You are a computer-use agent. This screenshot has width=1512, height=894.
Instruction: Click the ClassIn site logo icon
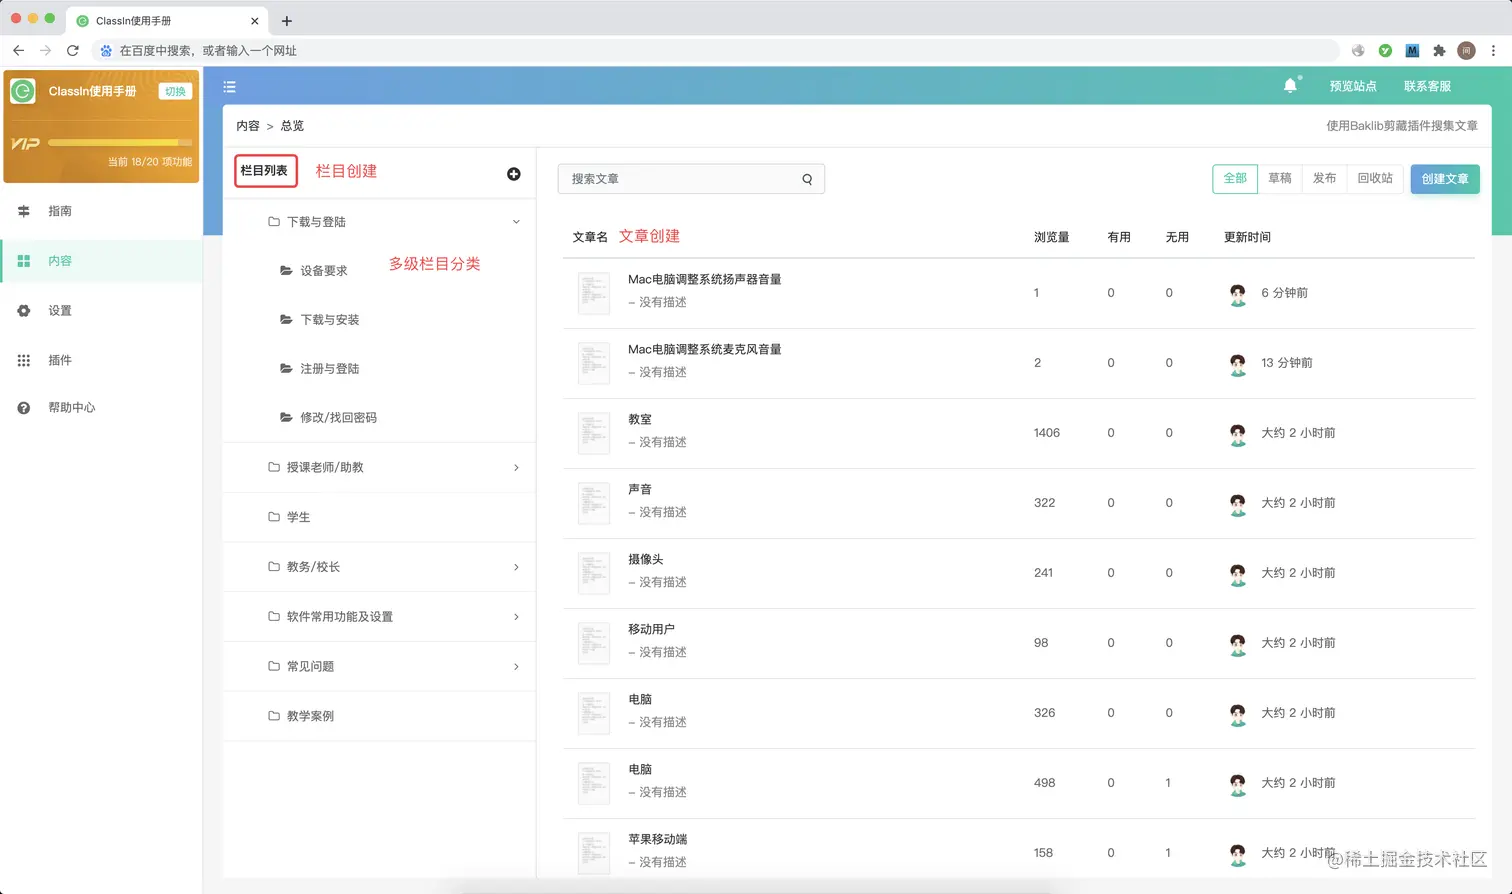23,91
